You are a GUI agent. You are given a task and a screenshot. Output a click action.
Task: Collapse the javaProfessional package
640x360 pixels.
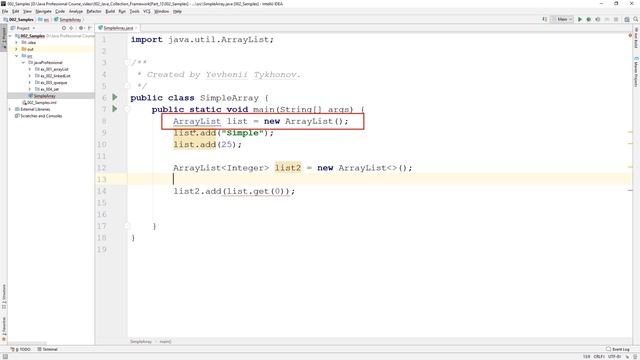[23, 62]
